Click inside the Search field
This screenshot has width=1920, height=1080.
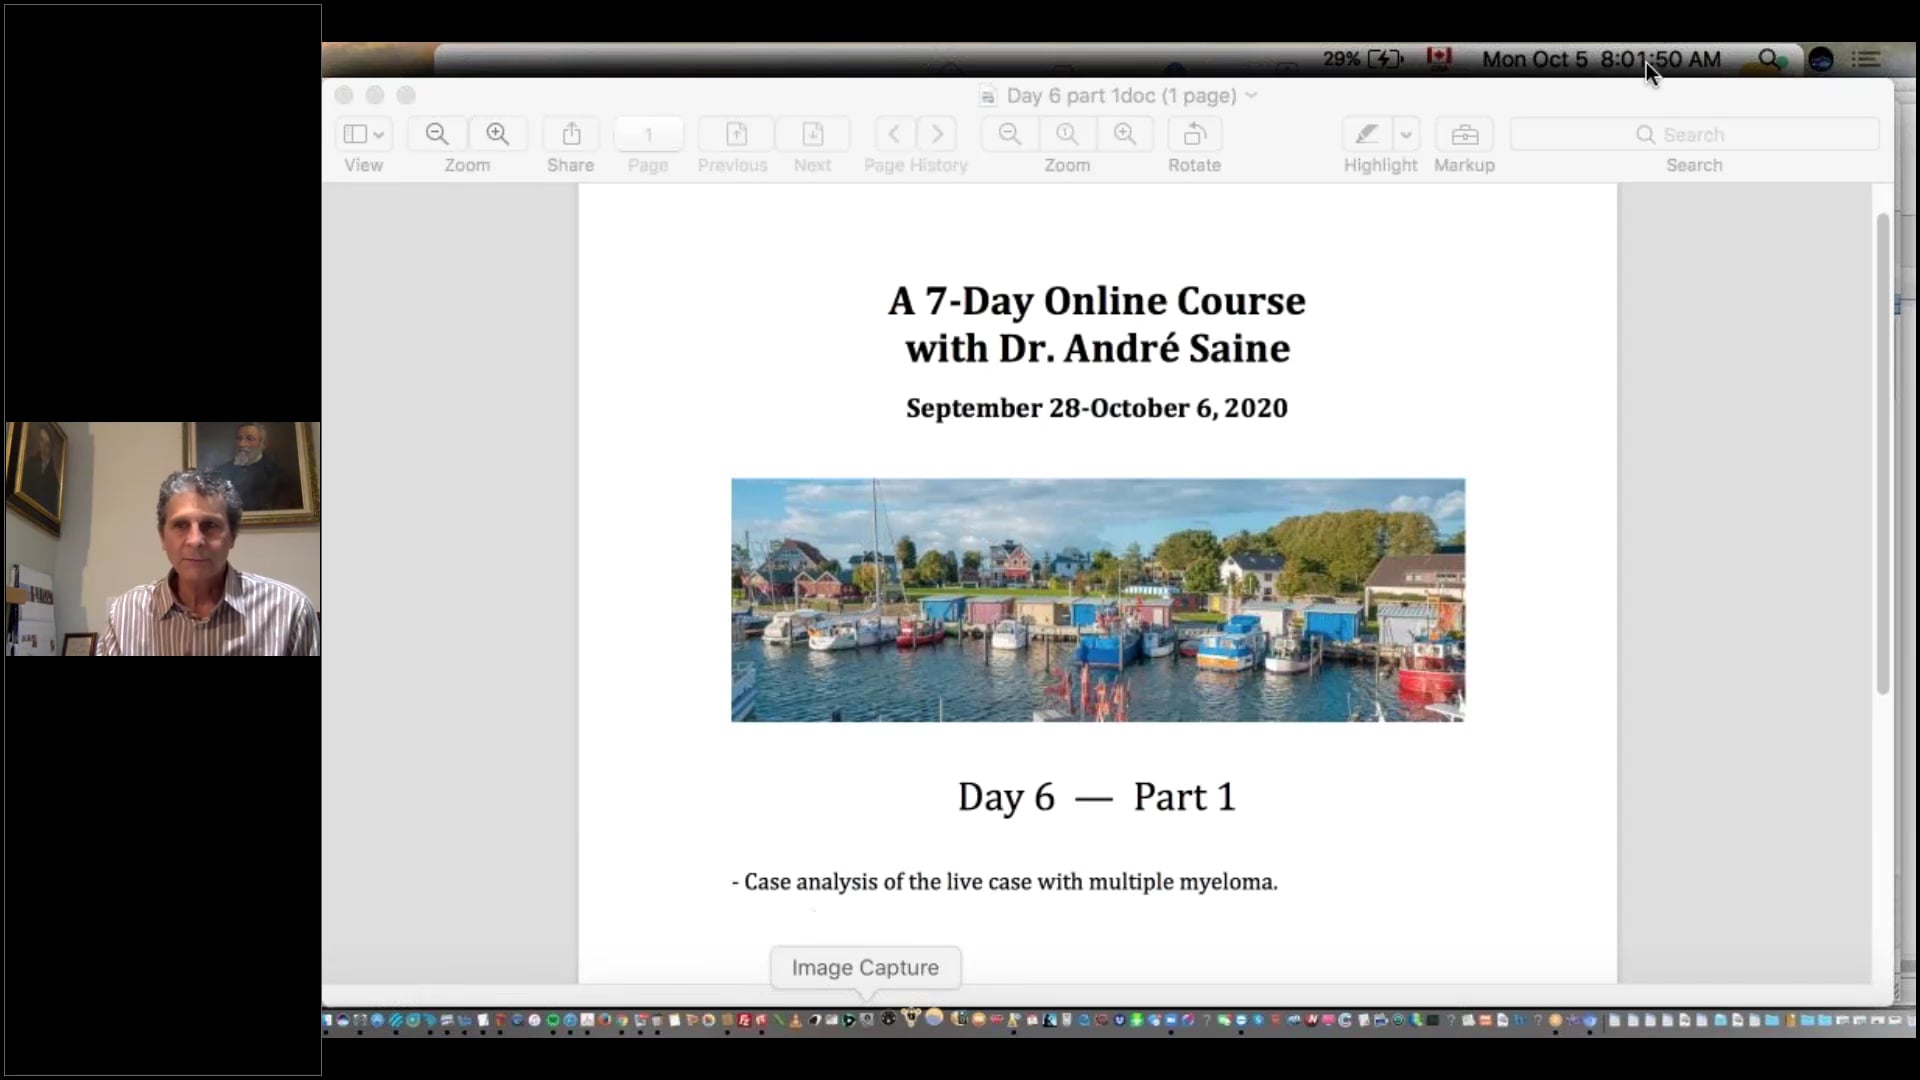[x=1694, y=133]
